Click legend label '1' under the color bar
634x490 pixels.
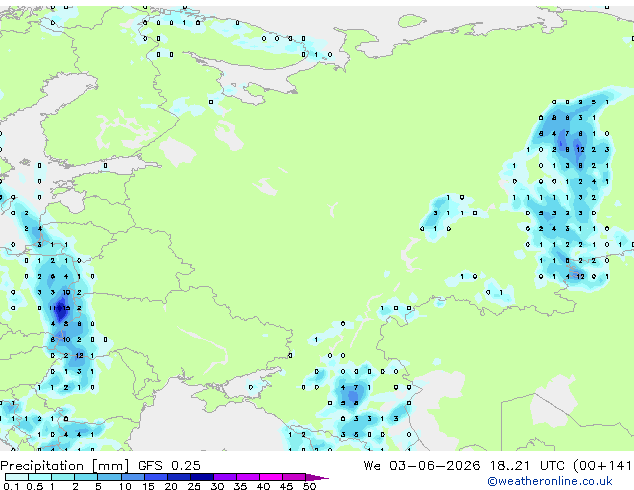point(52,486)
